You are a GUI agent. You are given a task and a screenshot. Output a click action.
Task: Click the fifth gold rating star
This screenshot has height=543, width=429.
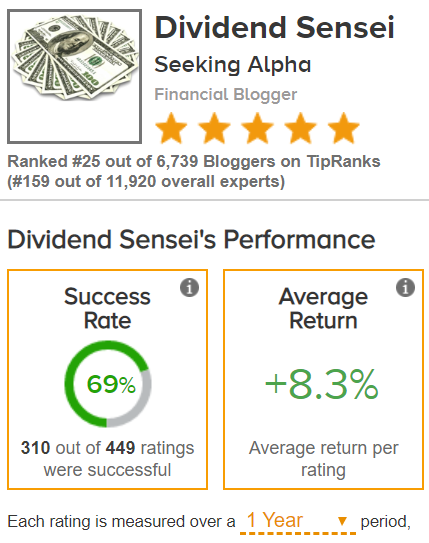343,128
